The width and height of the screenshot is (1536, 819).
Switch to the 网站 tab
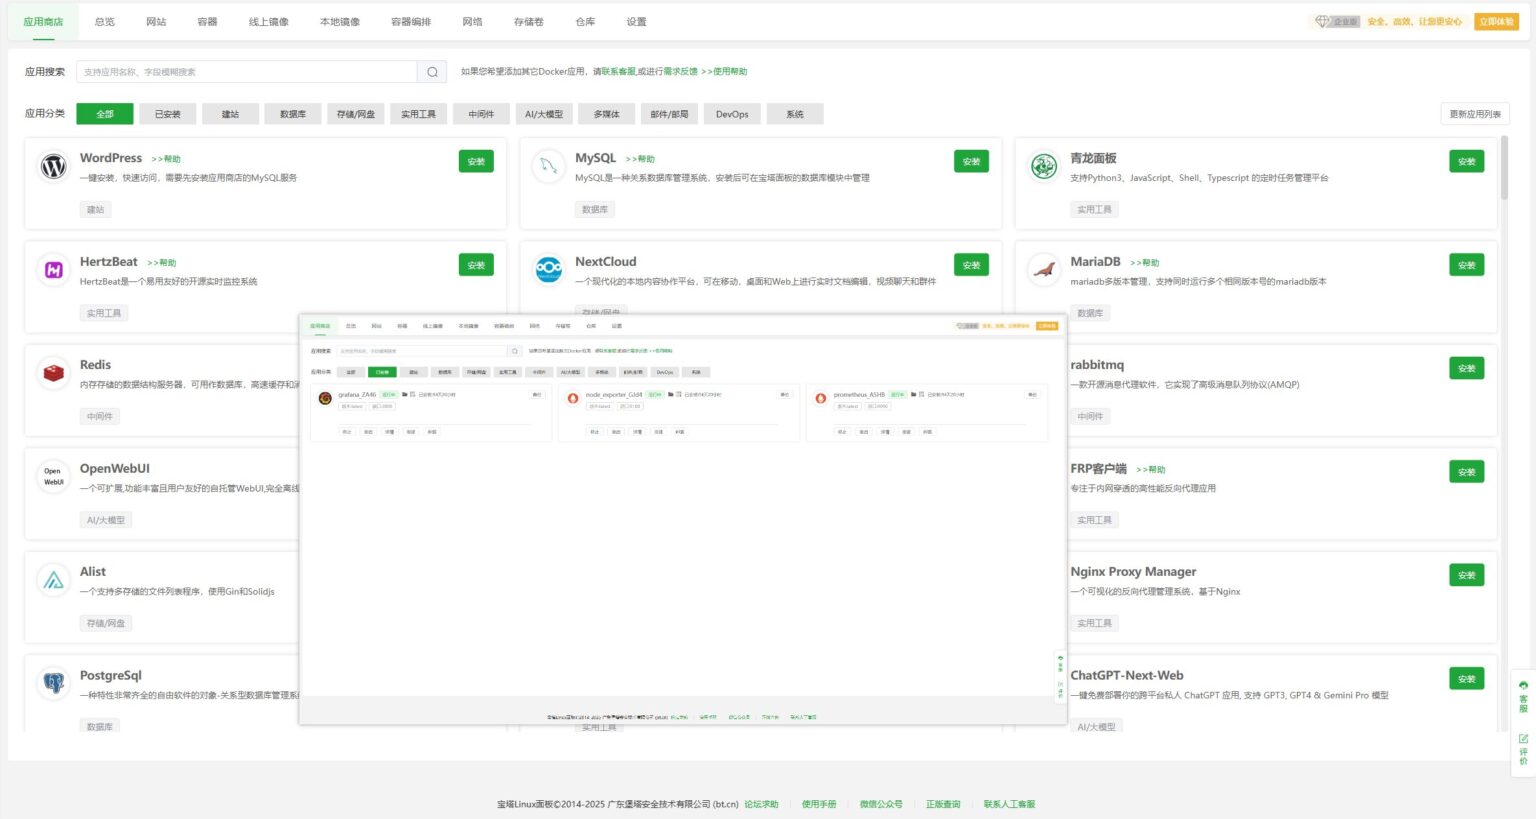click(156, 22)
